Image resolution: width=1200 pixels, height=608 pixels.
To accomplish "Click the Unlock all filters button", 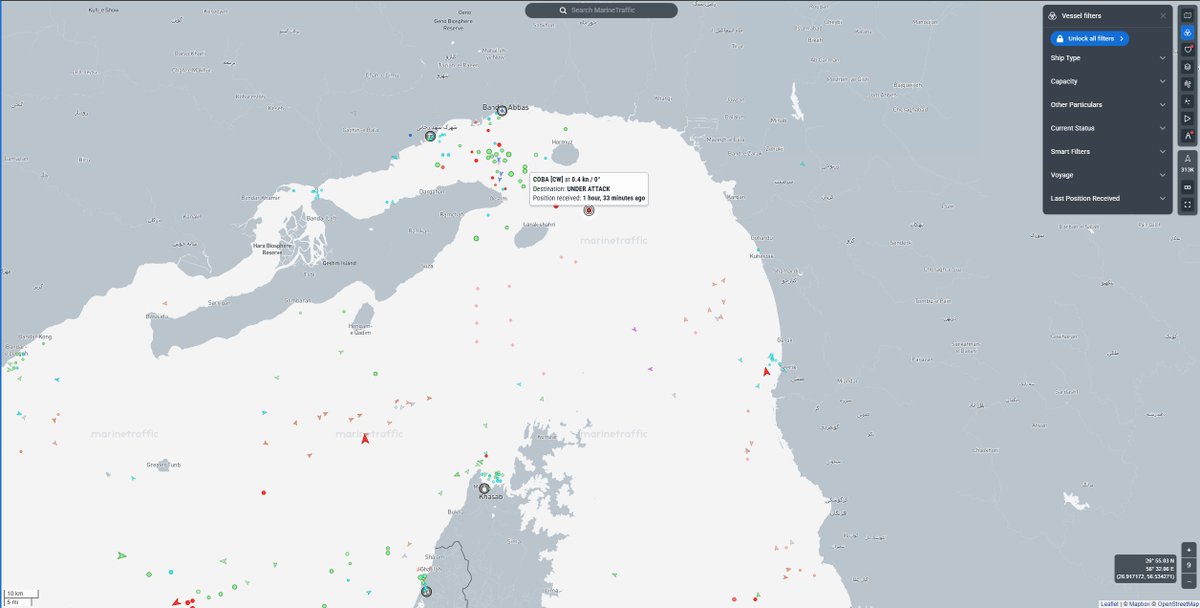I will click(1089, 38).
